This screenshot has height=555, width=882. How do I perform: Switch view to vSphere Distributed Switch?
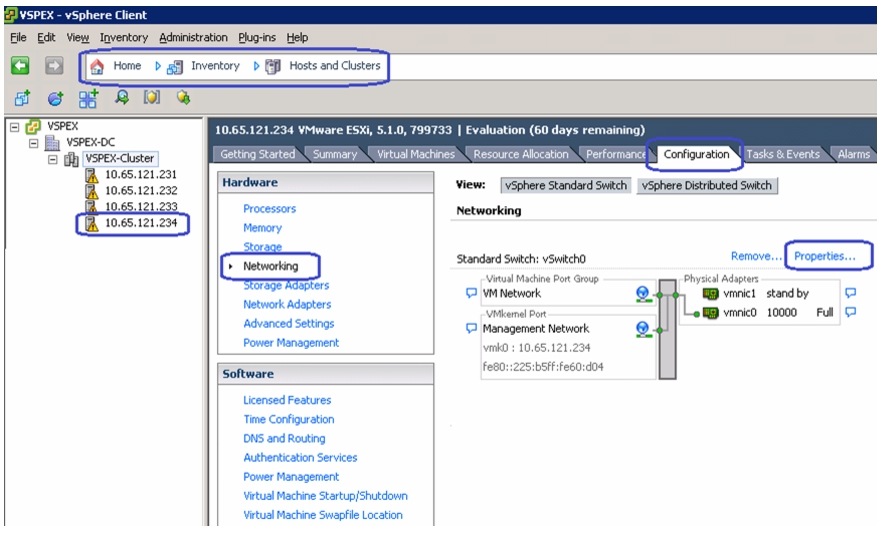point(707,186)
